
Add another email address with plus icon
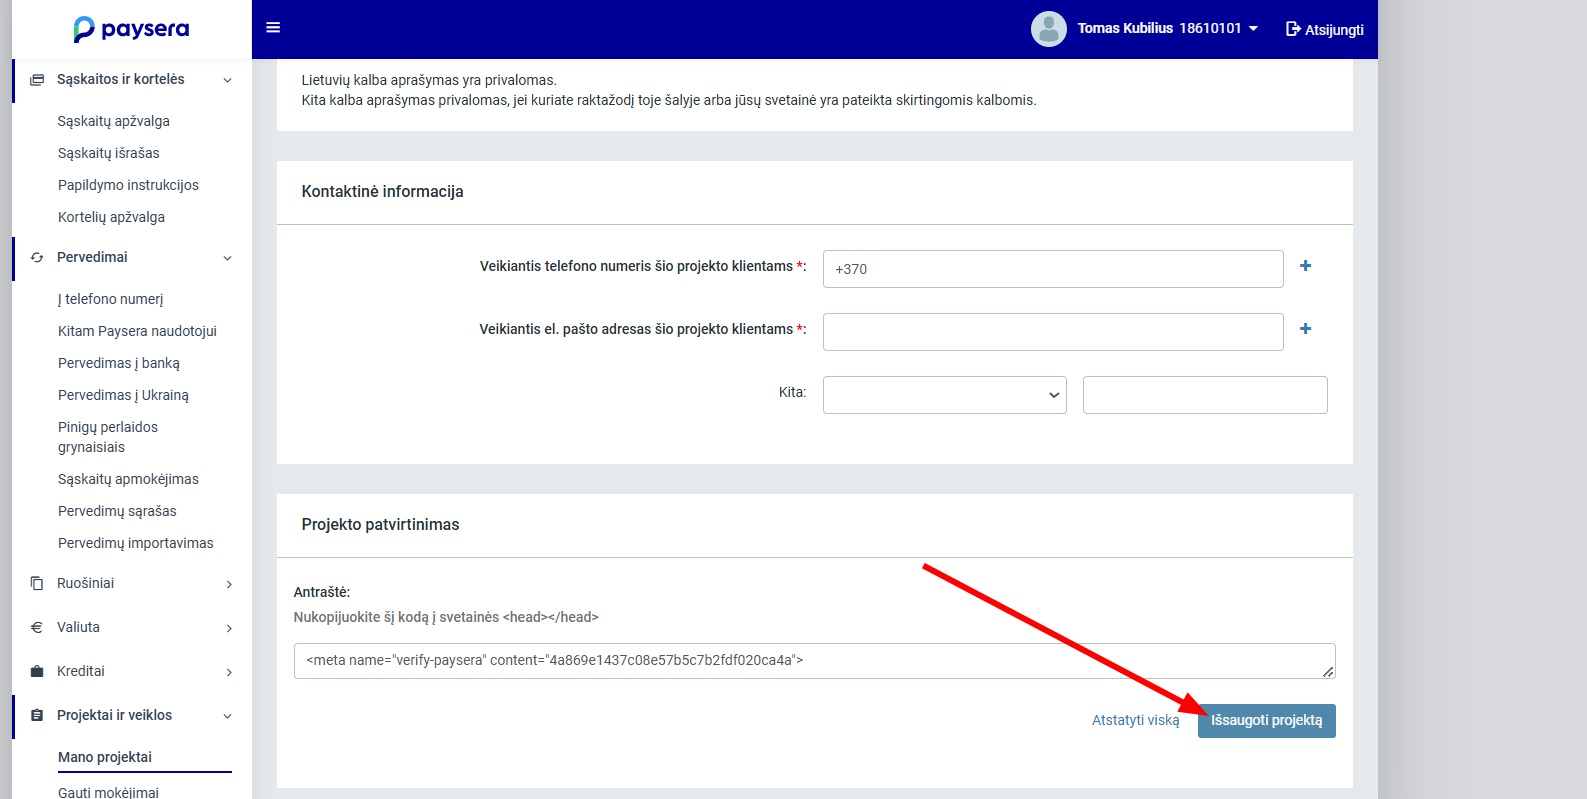[x=1305, y=329]
